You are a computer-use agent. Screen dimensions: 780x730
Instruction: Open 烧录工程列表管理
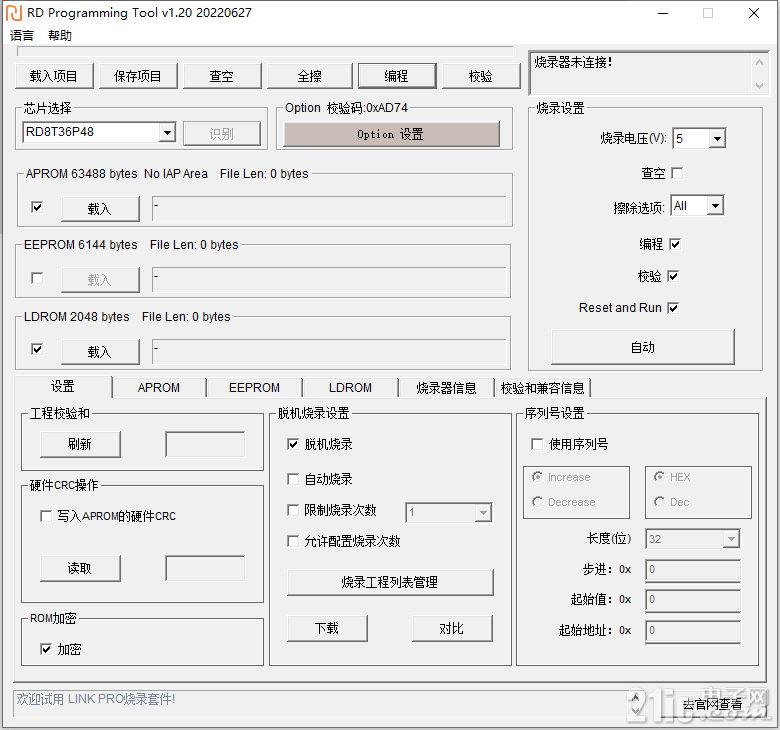pyautogui.click(x=390, y=582)
